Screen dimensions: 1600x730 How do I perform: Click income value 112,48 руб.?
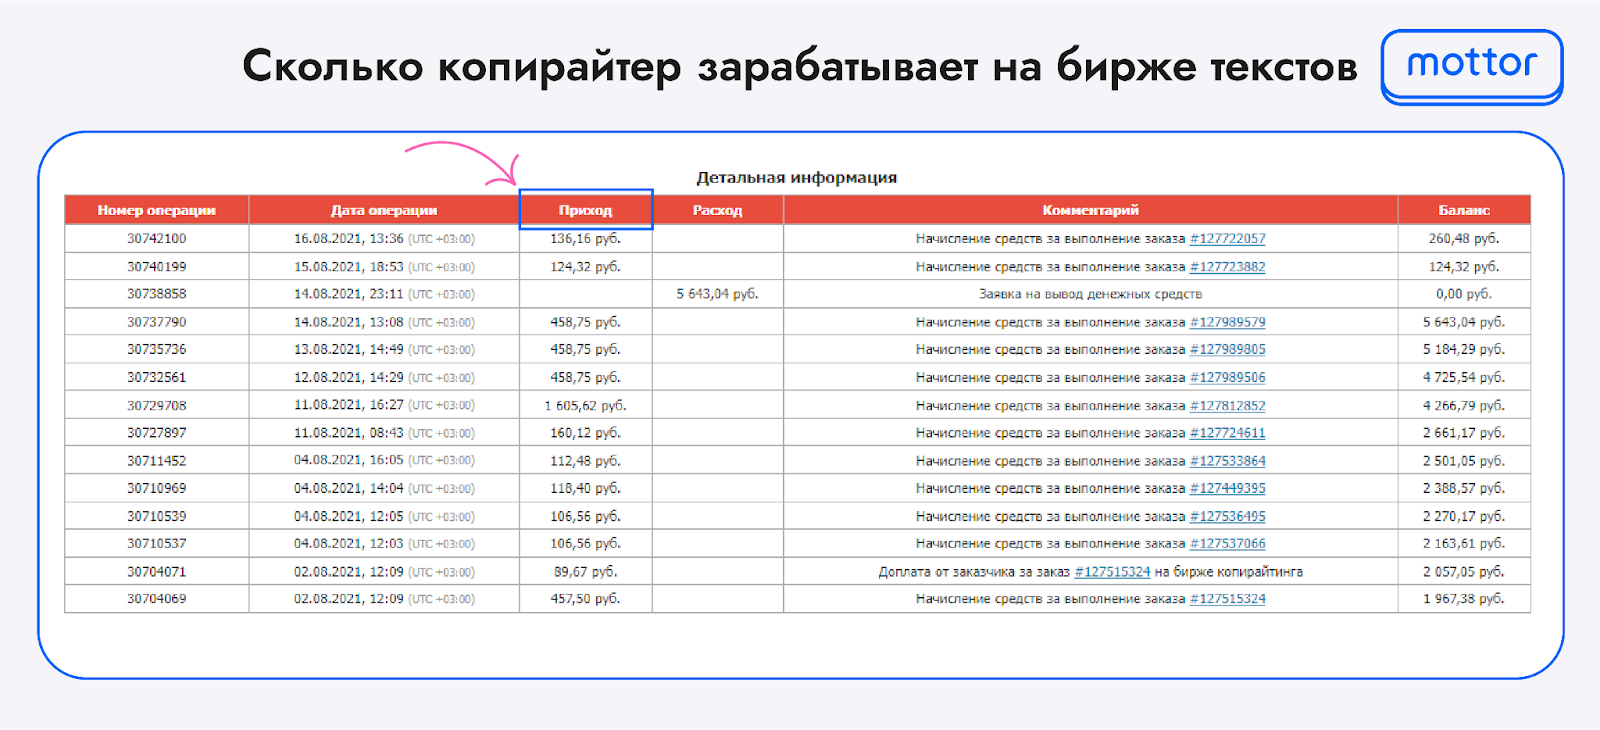585,461
